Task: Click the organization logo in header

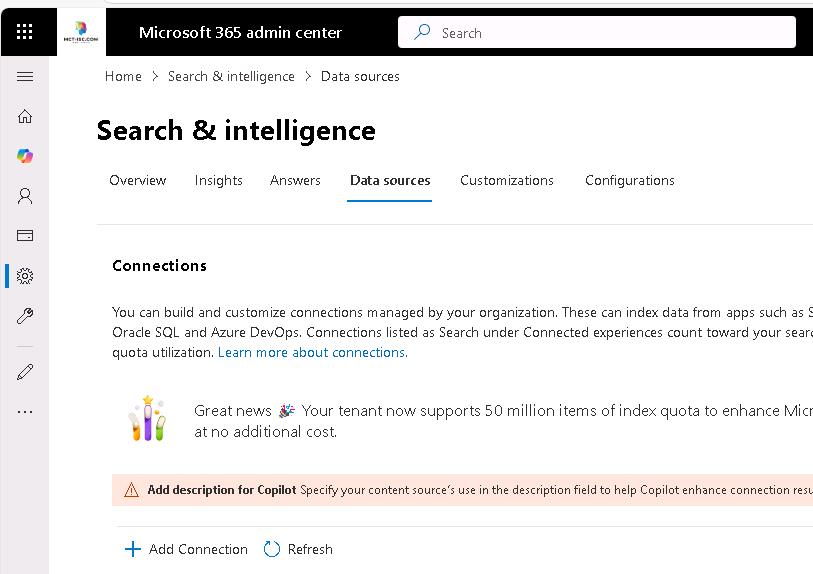Action: 81,32
